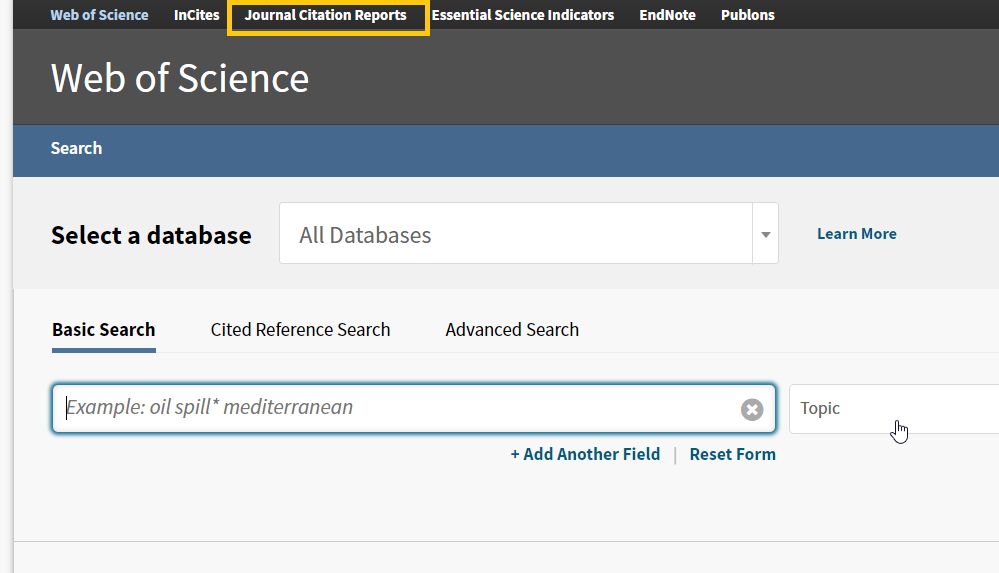Go to InCites in the top navigation
Image resolution: width=999 pixels, height=573 pixels.
pyautogui.click(x=196, y=15)
